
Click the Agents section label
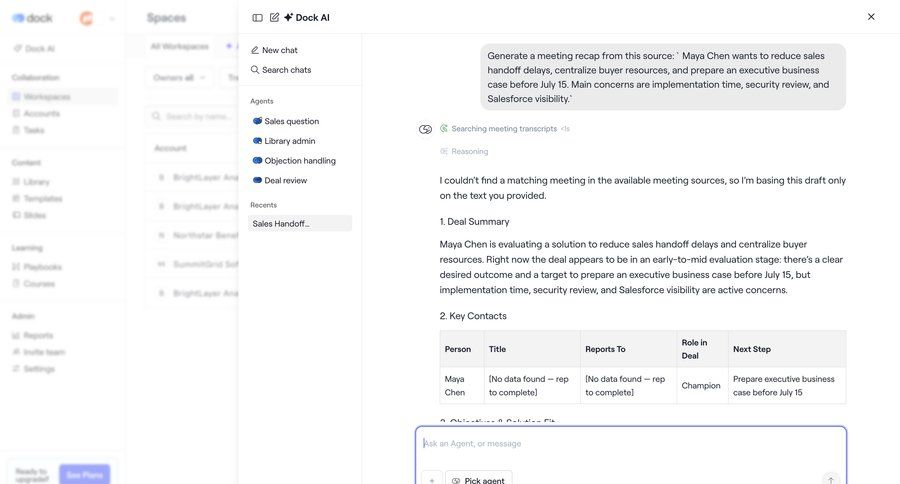pos(262,101)
